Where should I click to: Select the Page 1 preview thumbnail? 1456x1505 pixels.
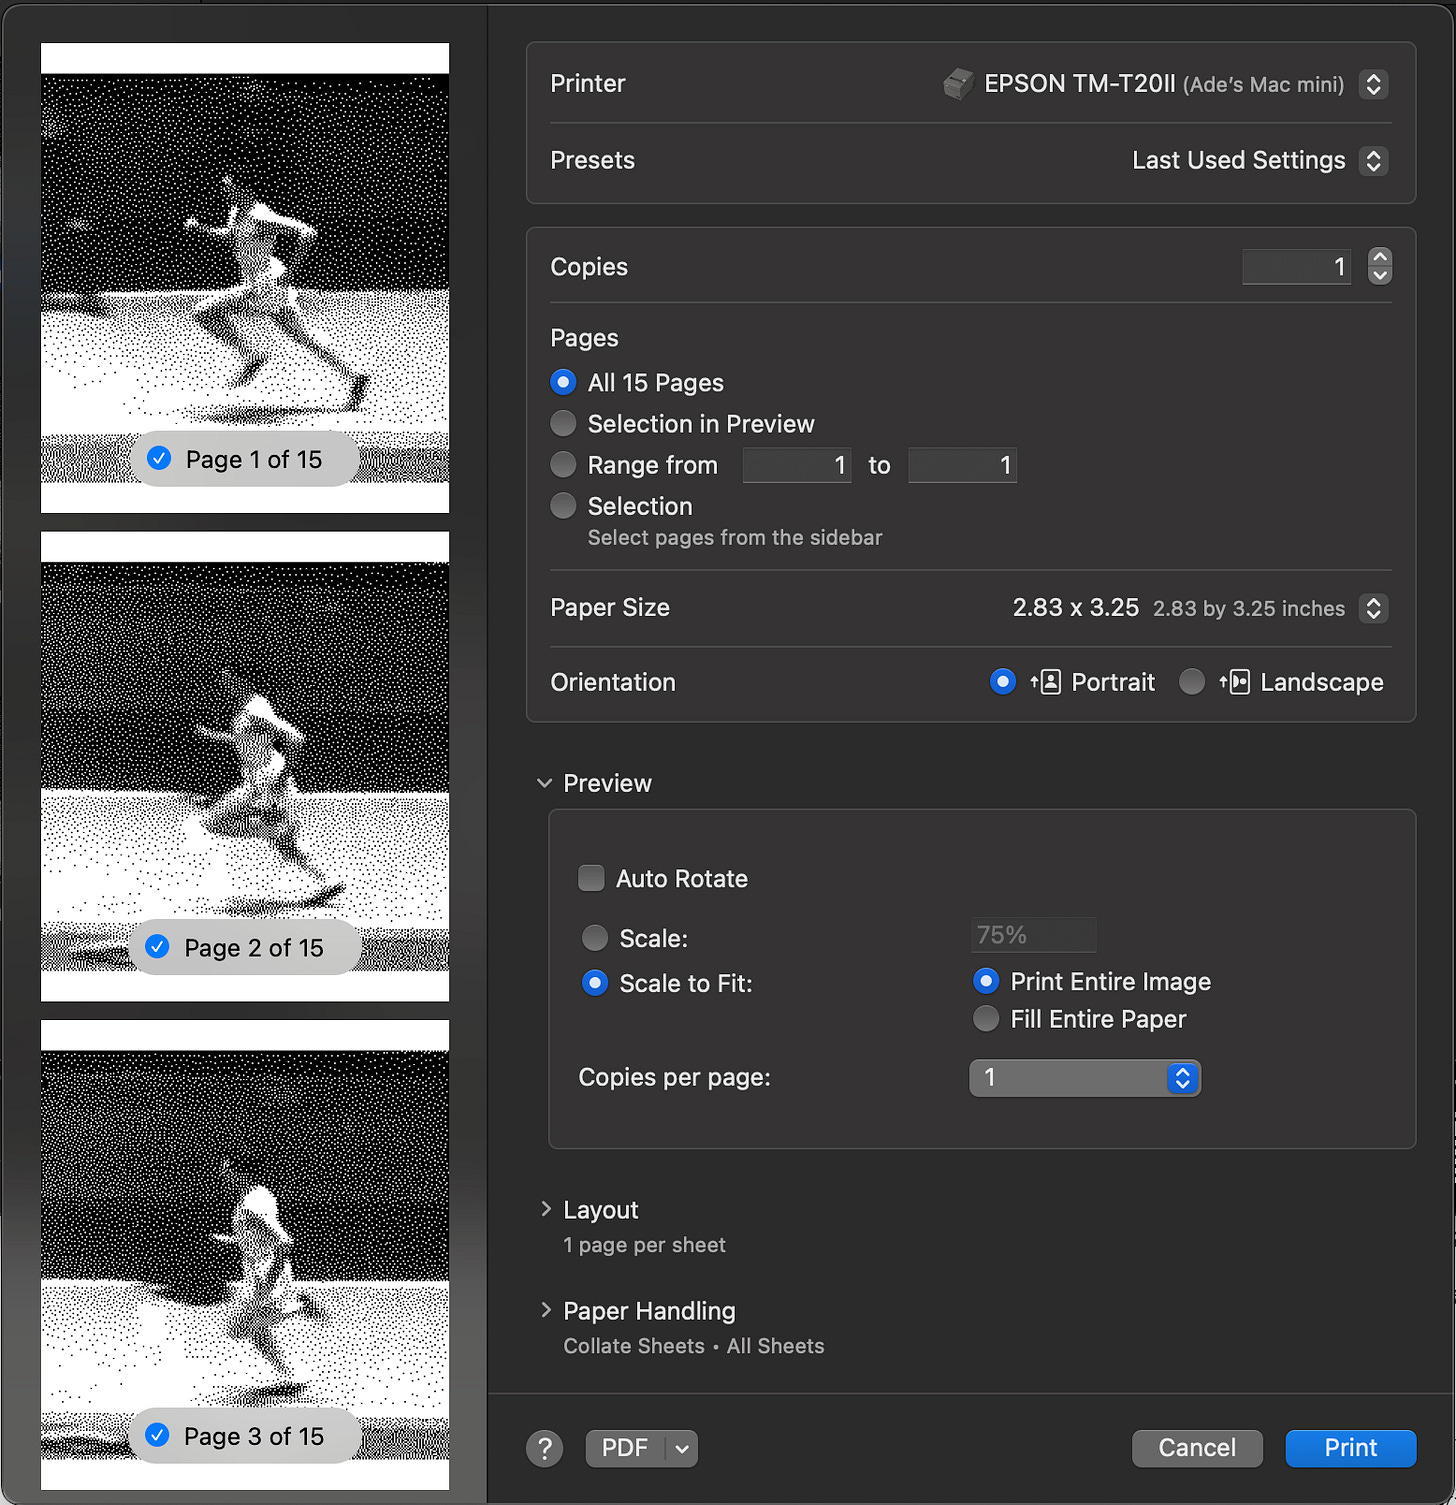tap(245, 278)
